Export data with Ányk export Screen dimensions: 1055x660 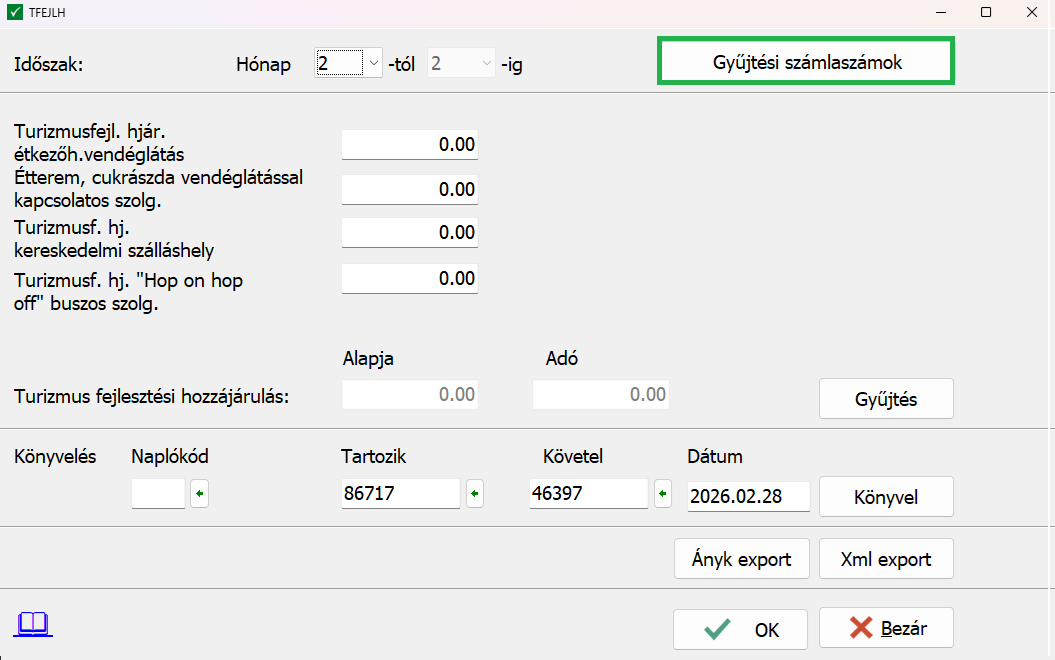point(741,559)
